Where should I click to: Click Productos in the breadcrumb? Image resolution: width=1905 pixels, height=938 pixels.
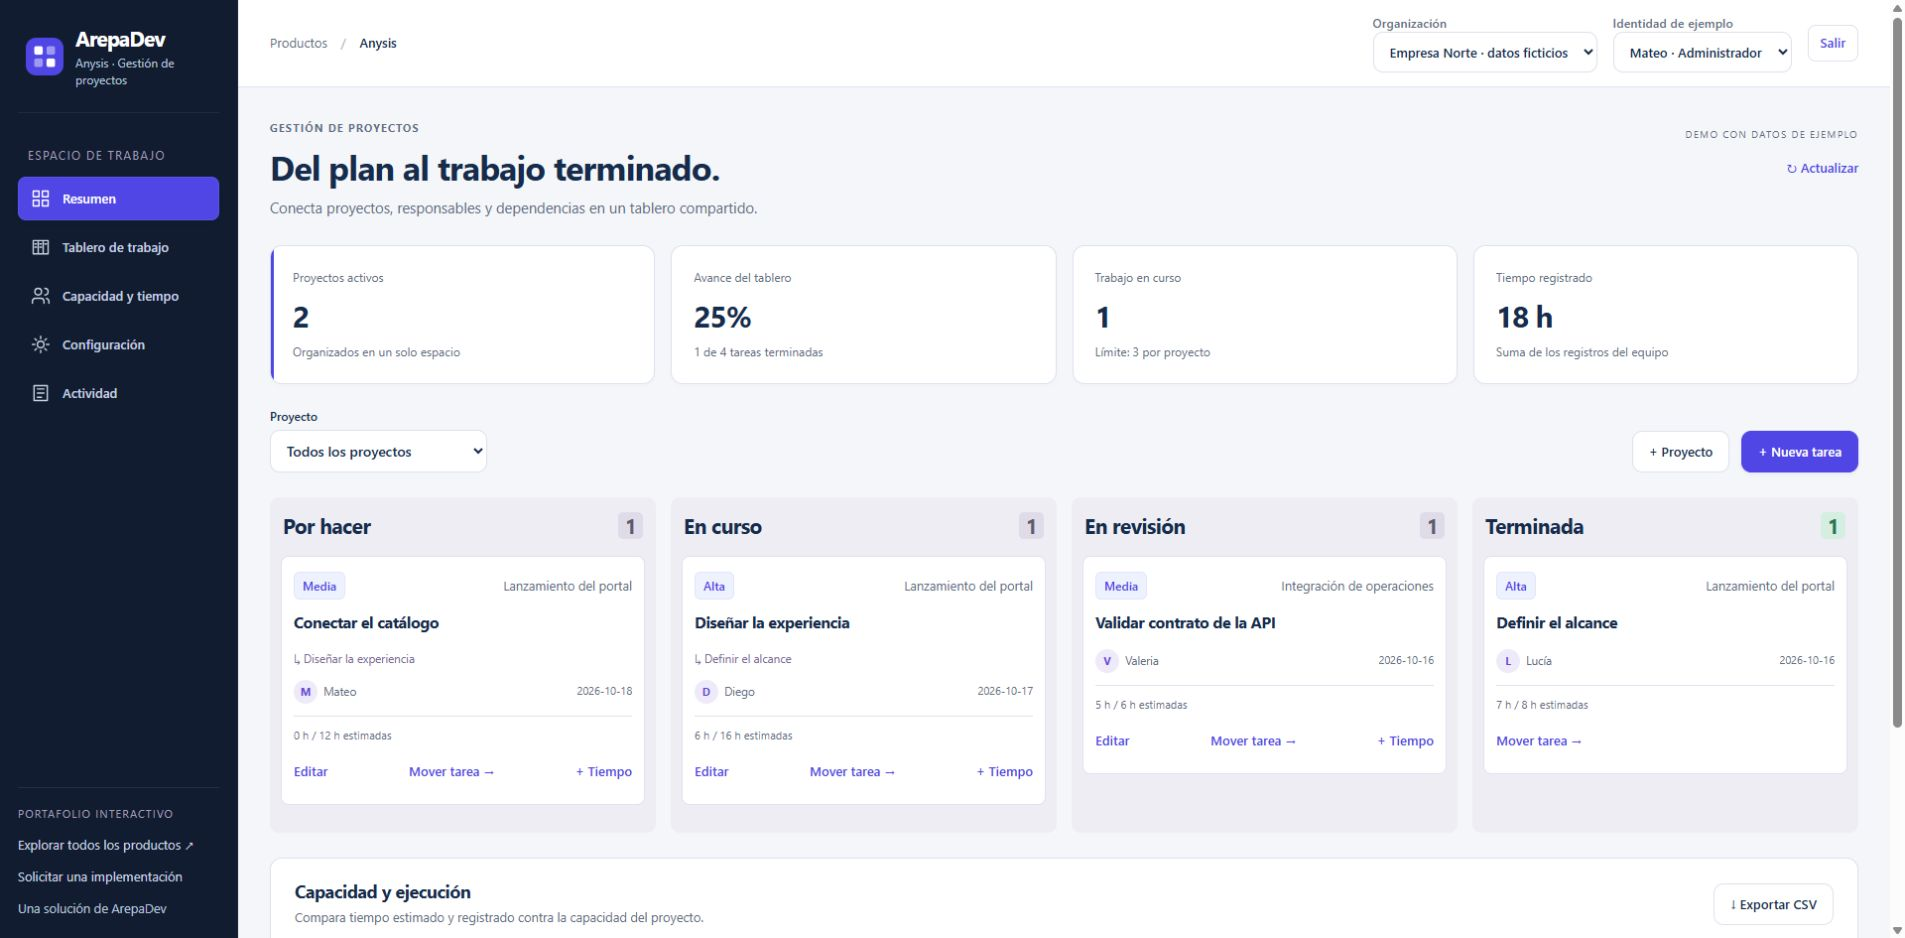point(298,43)
